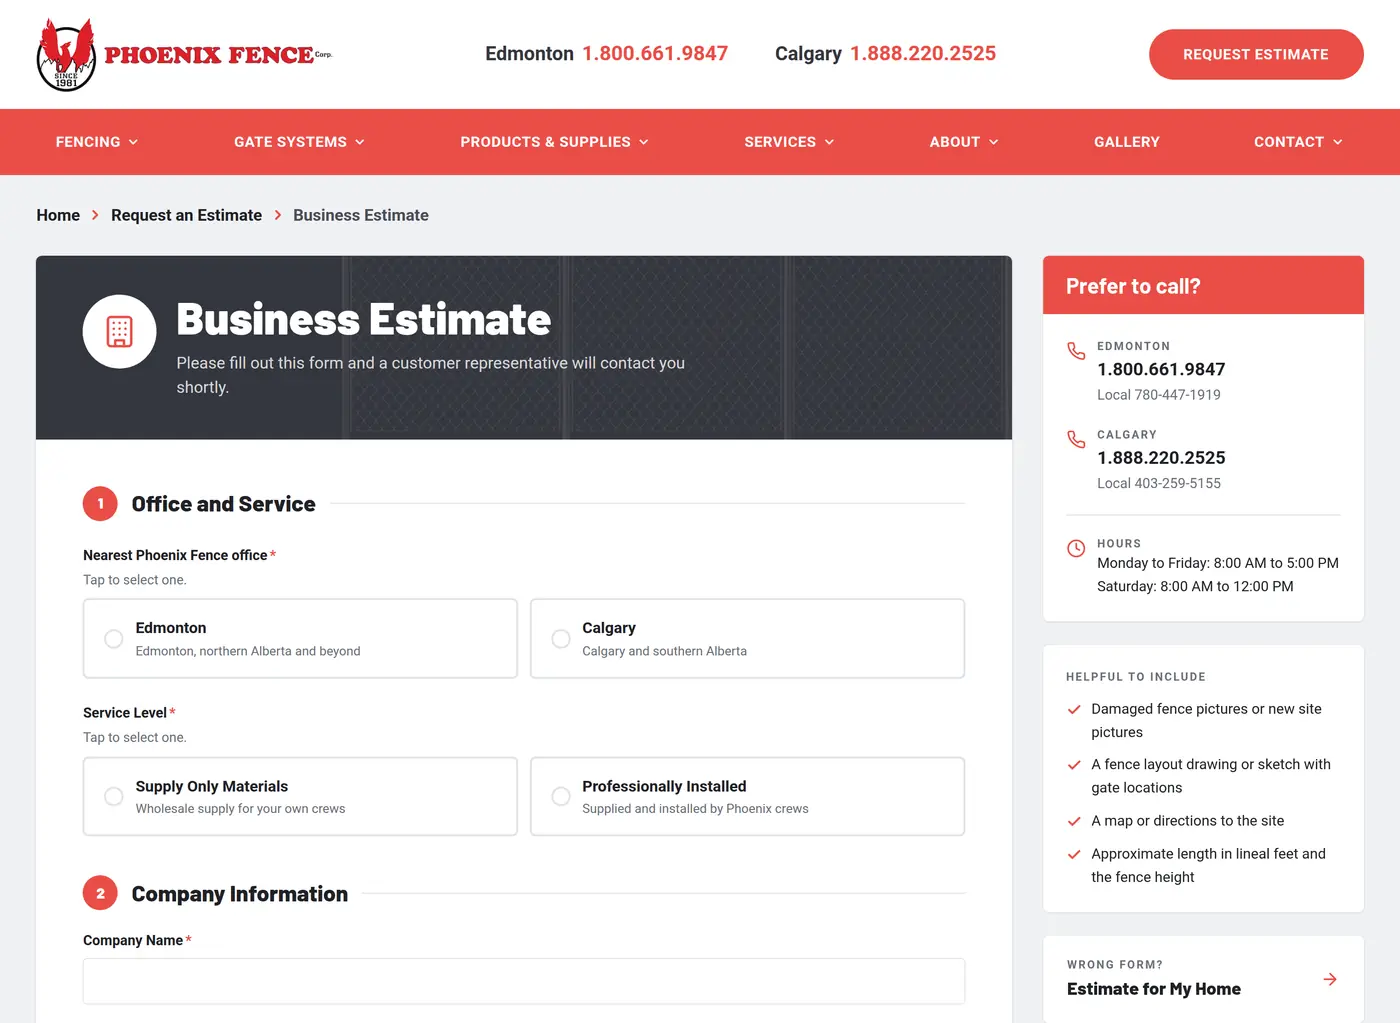Click the arrow icon on Estimate for My Home
This screenshot has height=1023, width=1400.
coord(1330,979)
